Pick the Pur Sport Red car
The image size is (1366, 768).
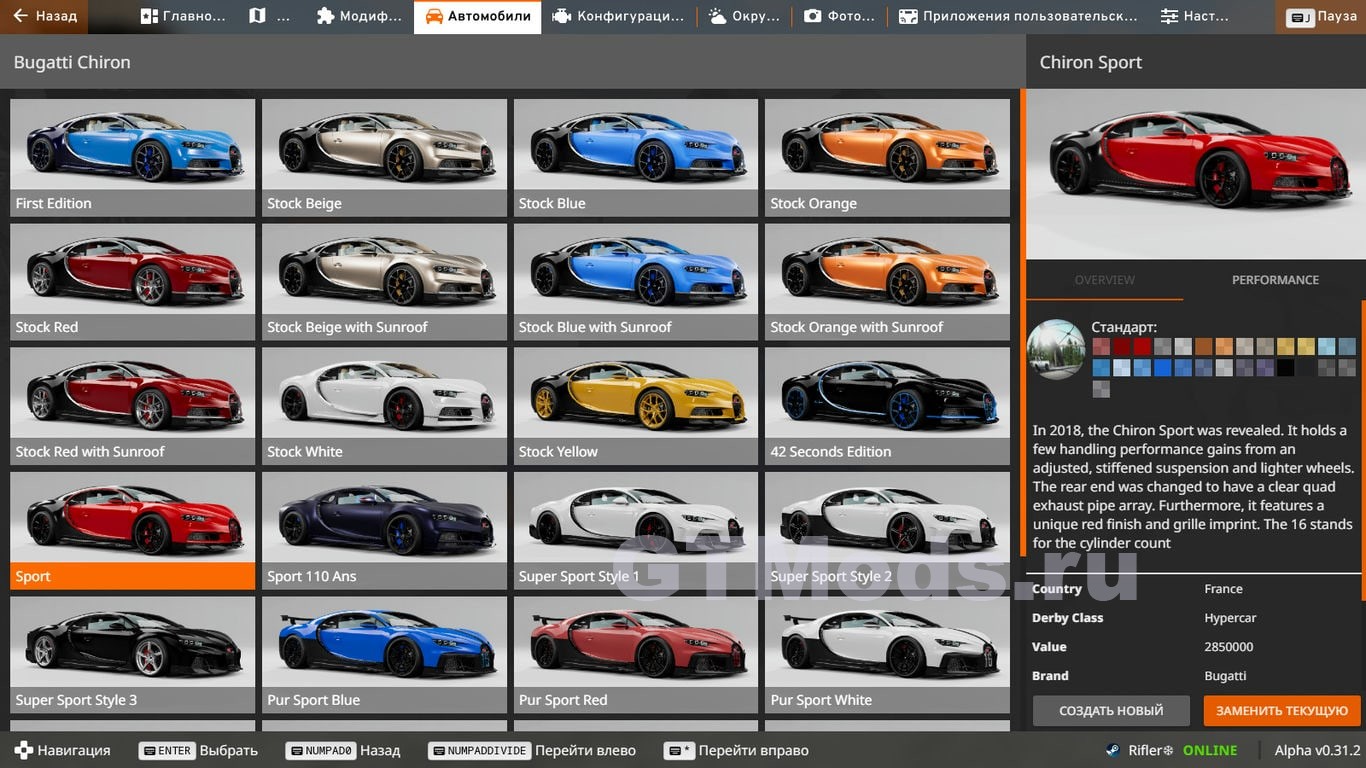click(636, 655)
